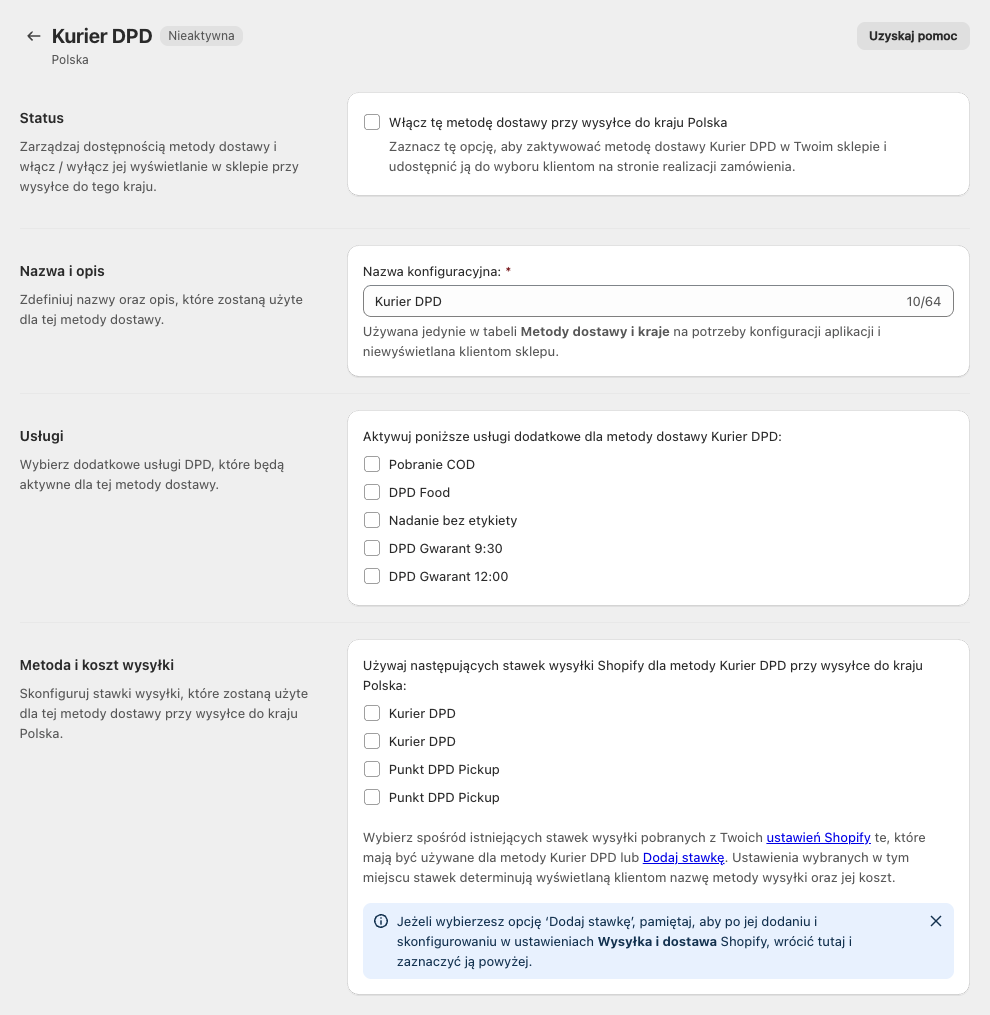The height and width of the screenshot is (1015, 990).
Task: Click the Uzyskaj pomoc button
Action: coord(912,36)
